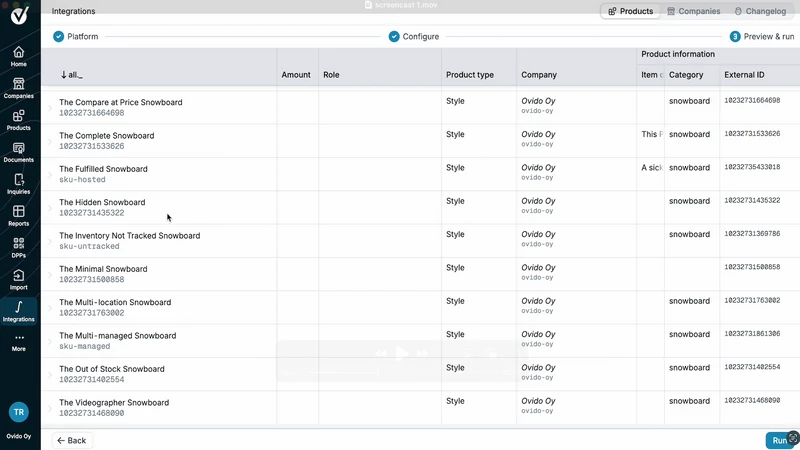Click the Configure step checkmark icon
Image resolution: width=800 pixels, height=450 pixels.
pyautogui.click(x=394, y=36)
